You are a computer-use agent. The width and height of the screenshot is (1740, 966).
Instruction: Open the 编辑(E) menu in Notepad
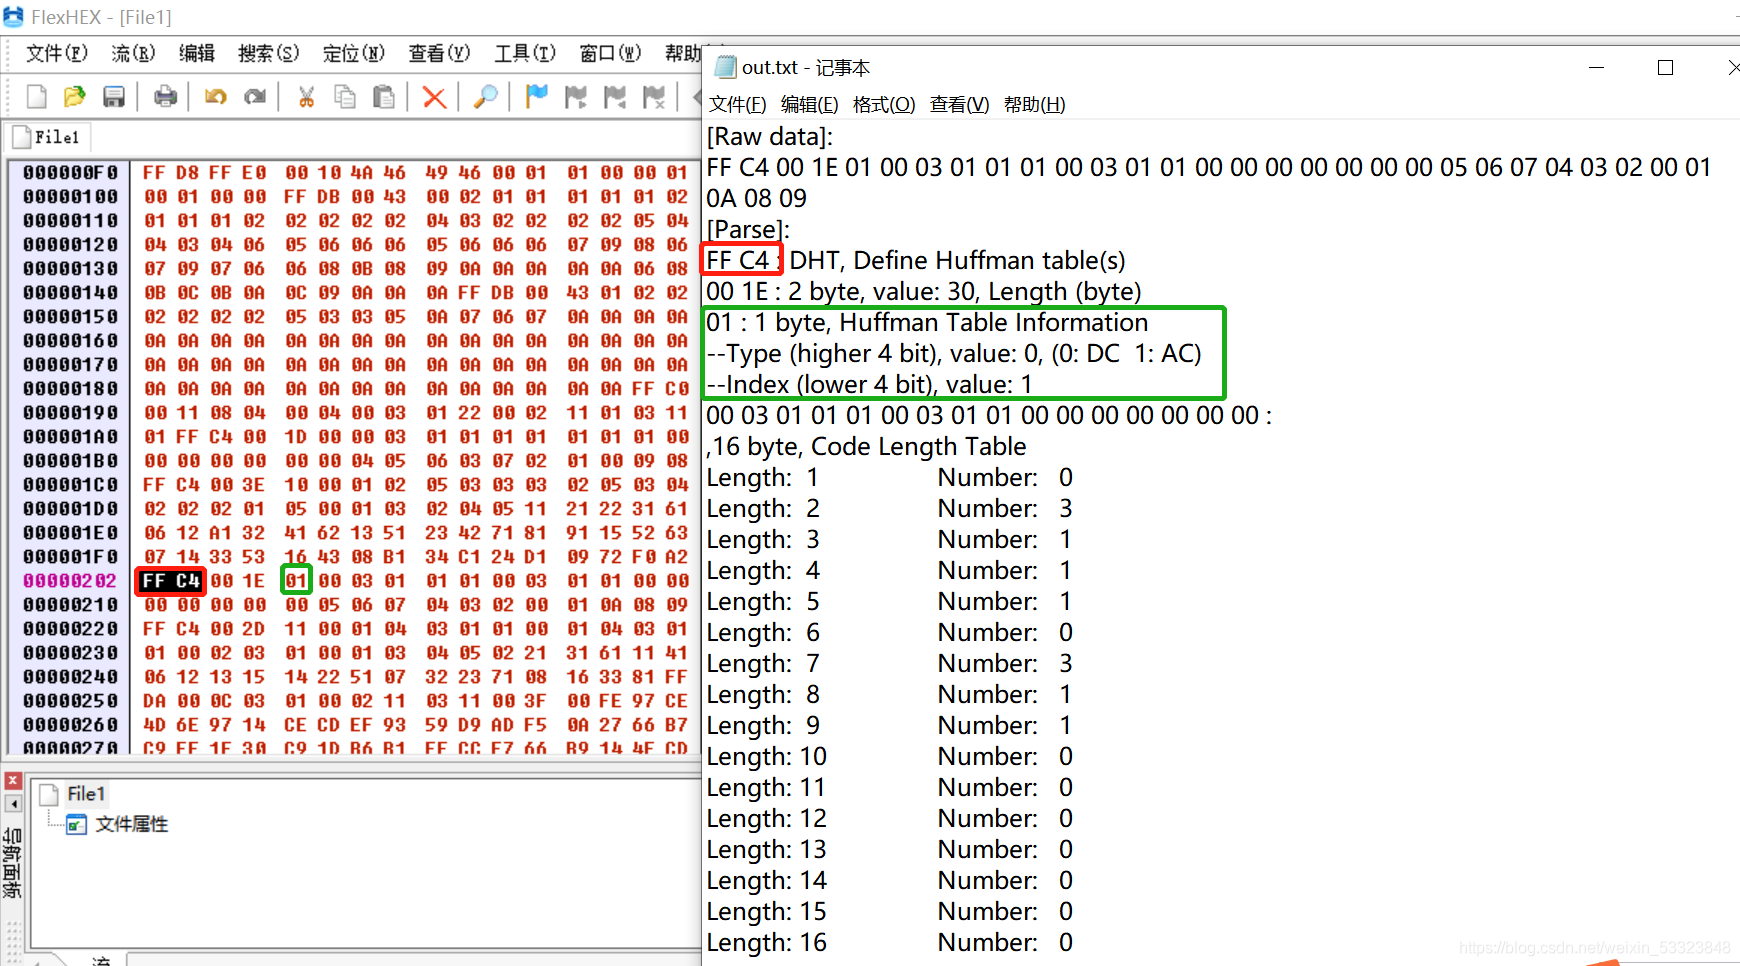point(810,105)
